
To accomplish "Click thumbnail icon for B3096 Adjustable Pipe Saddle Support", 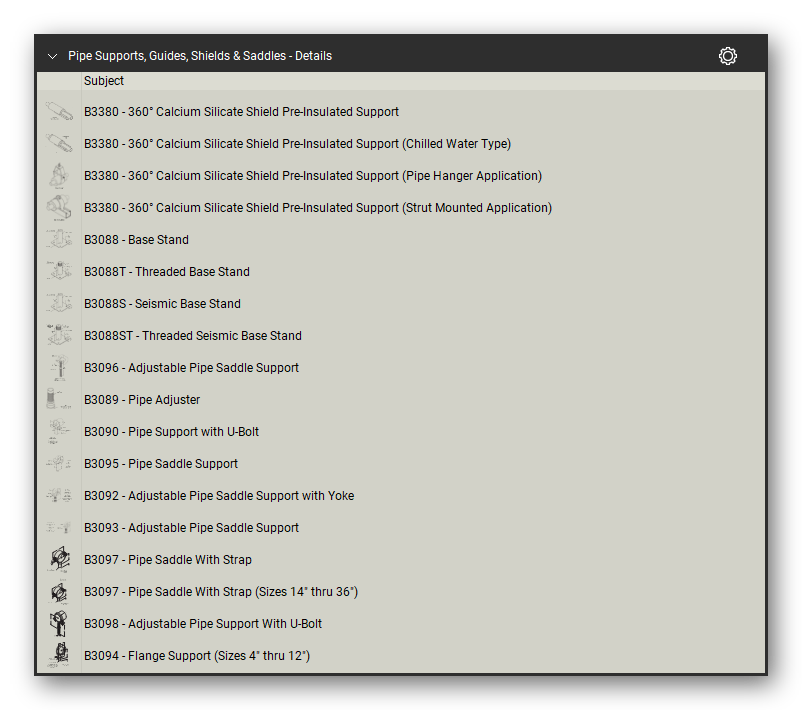I will (59, 368).
